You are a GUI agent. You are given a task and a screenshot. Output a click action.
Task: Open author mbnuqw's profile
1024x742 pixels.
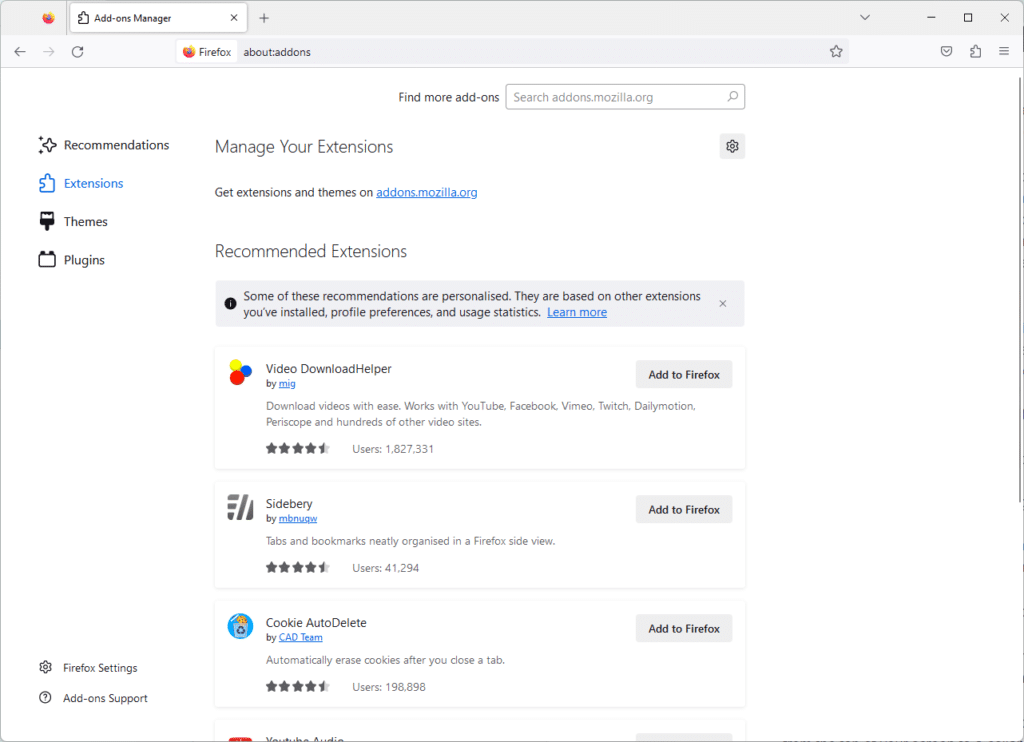[x=298, y=519]
